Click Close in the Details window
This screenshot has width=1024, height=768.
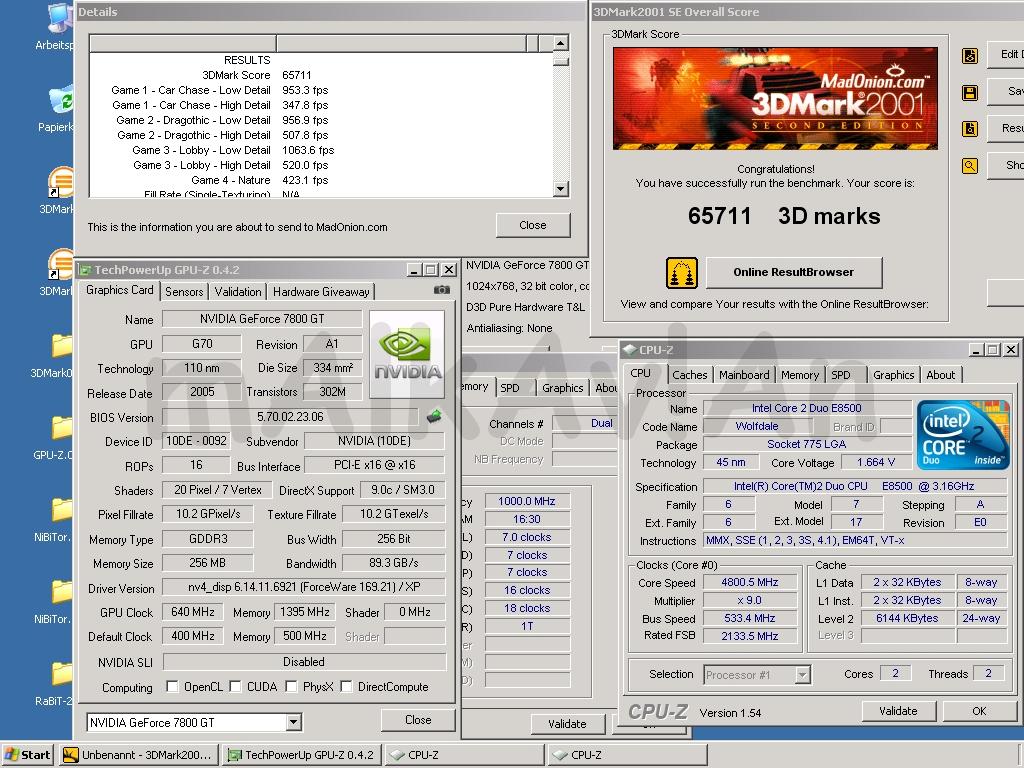pos(533,225)
